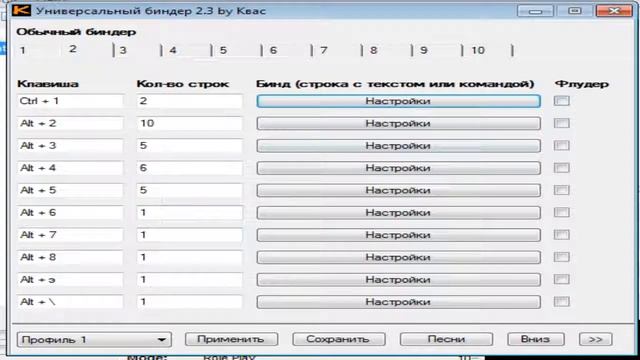The width and height of the screenshot is (640, 360).
Task: Open Настройки for the Alt + 2 bind
Action: (x=398, y=123)
